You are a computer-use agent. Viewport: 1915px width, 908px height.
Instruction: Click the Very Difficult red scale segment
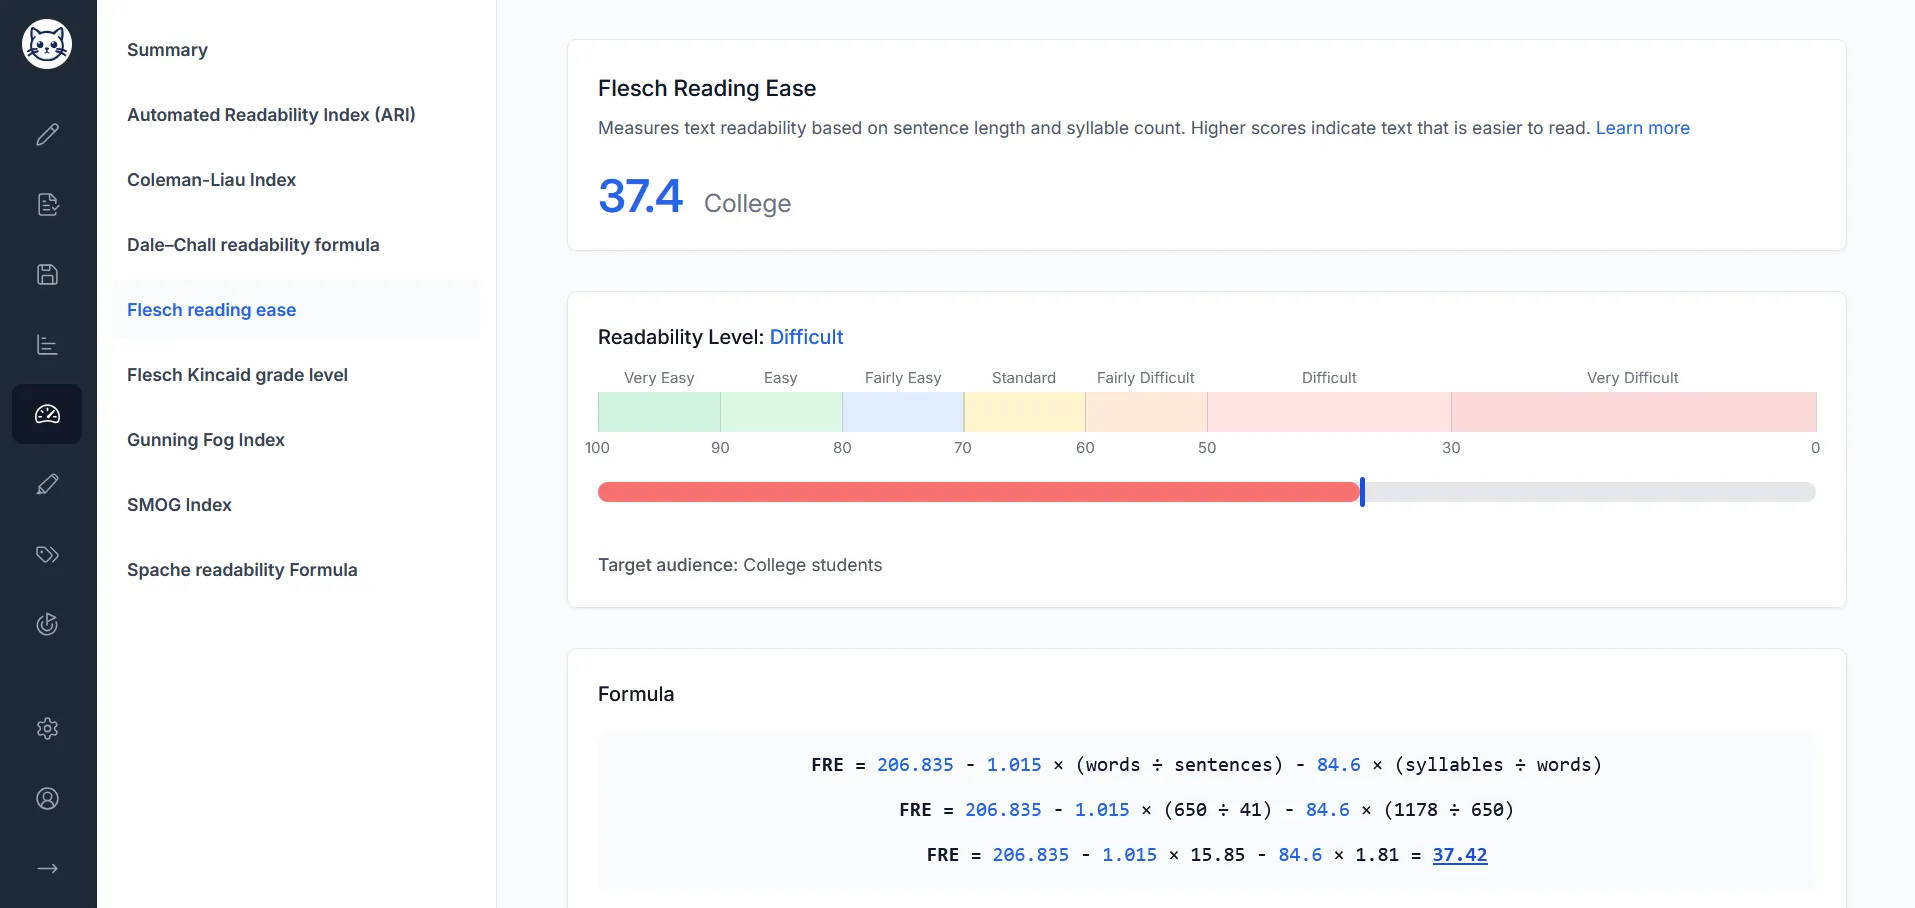pos(1633,412)
